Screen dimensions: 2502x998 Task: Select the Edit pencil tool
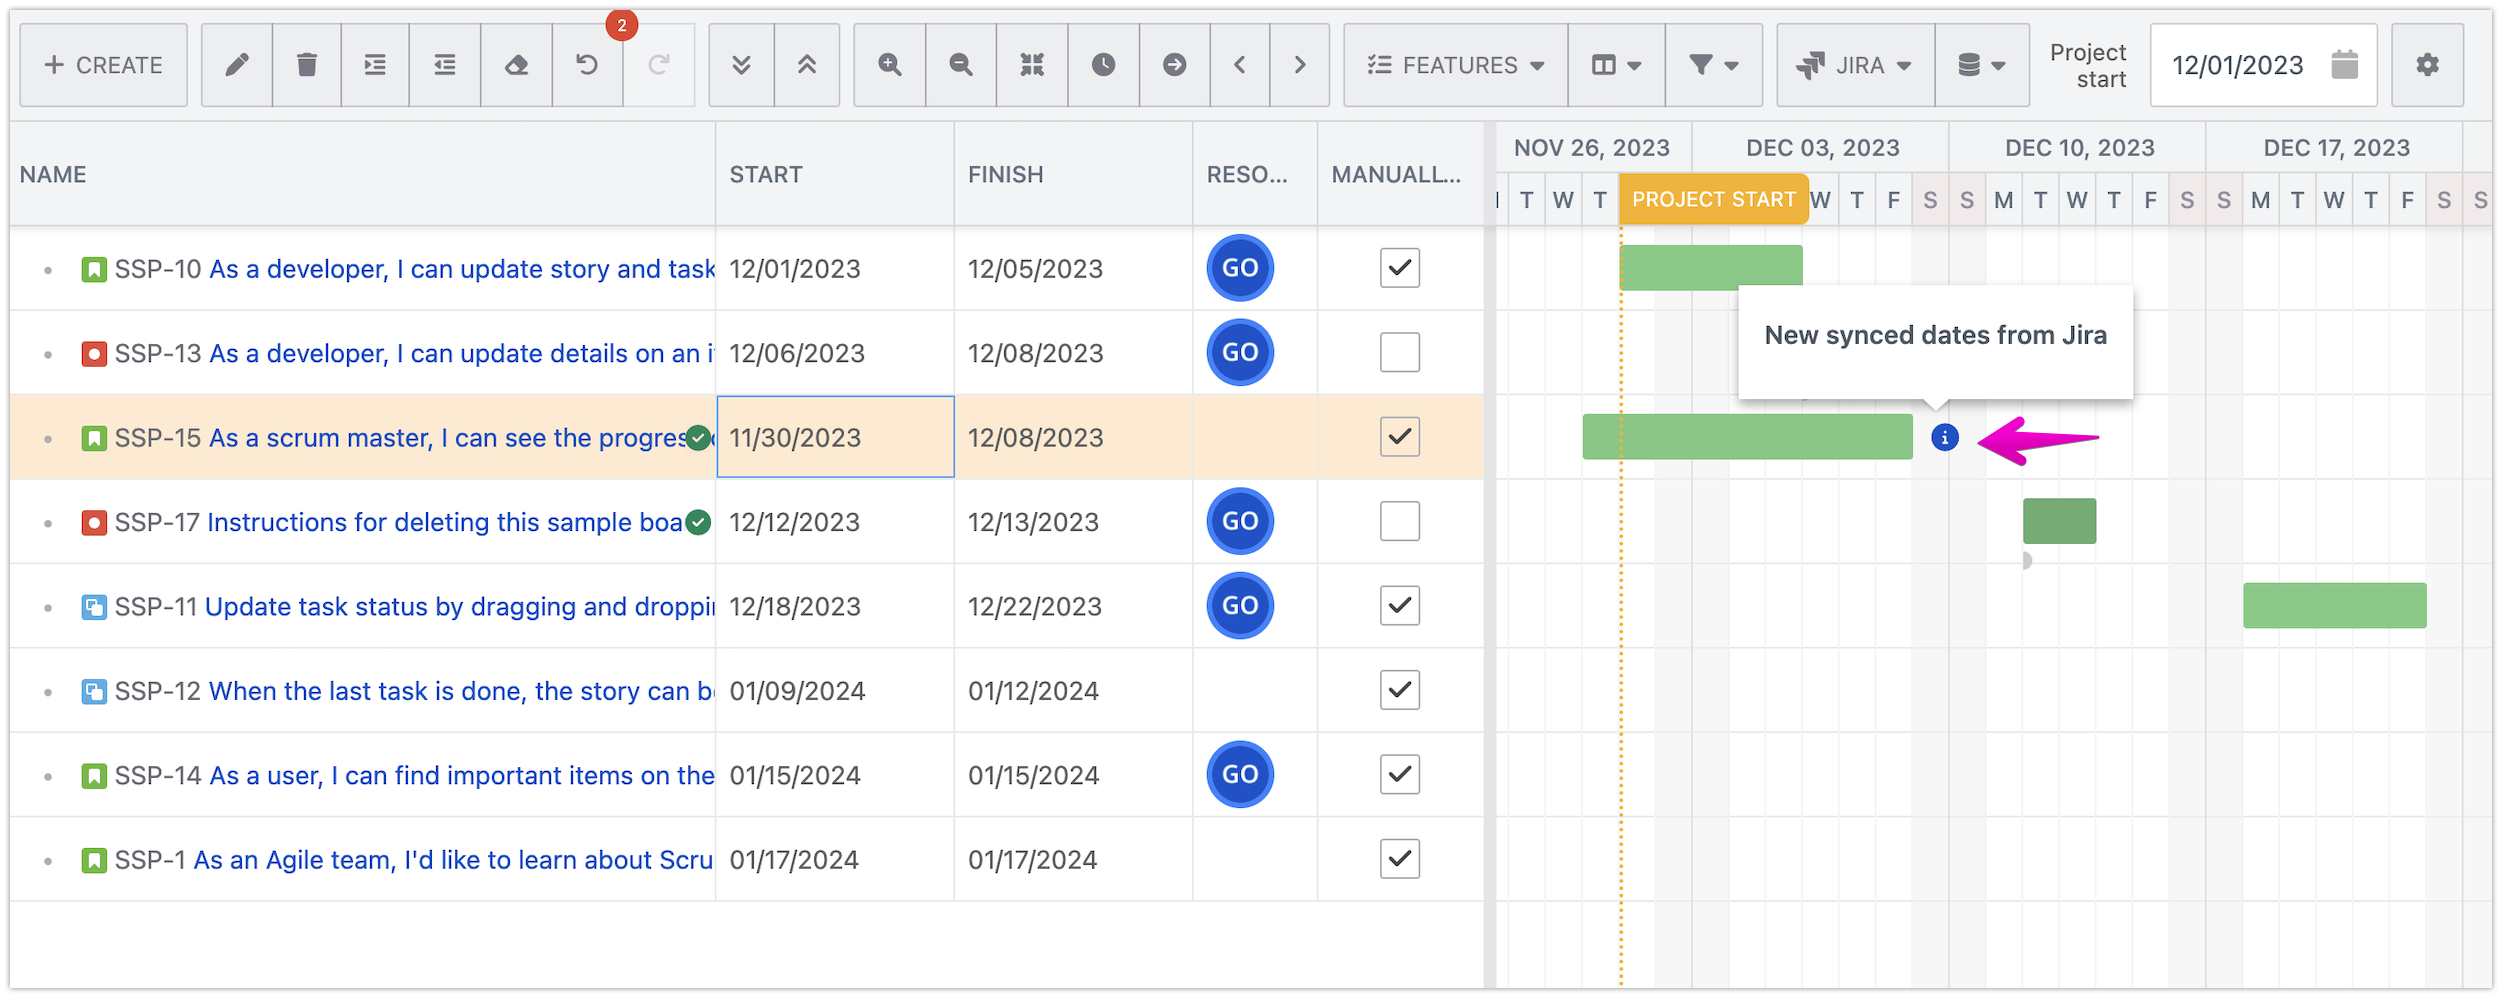[237, 65]
